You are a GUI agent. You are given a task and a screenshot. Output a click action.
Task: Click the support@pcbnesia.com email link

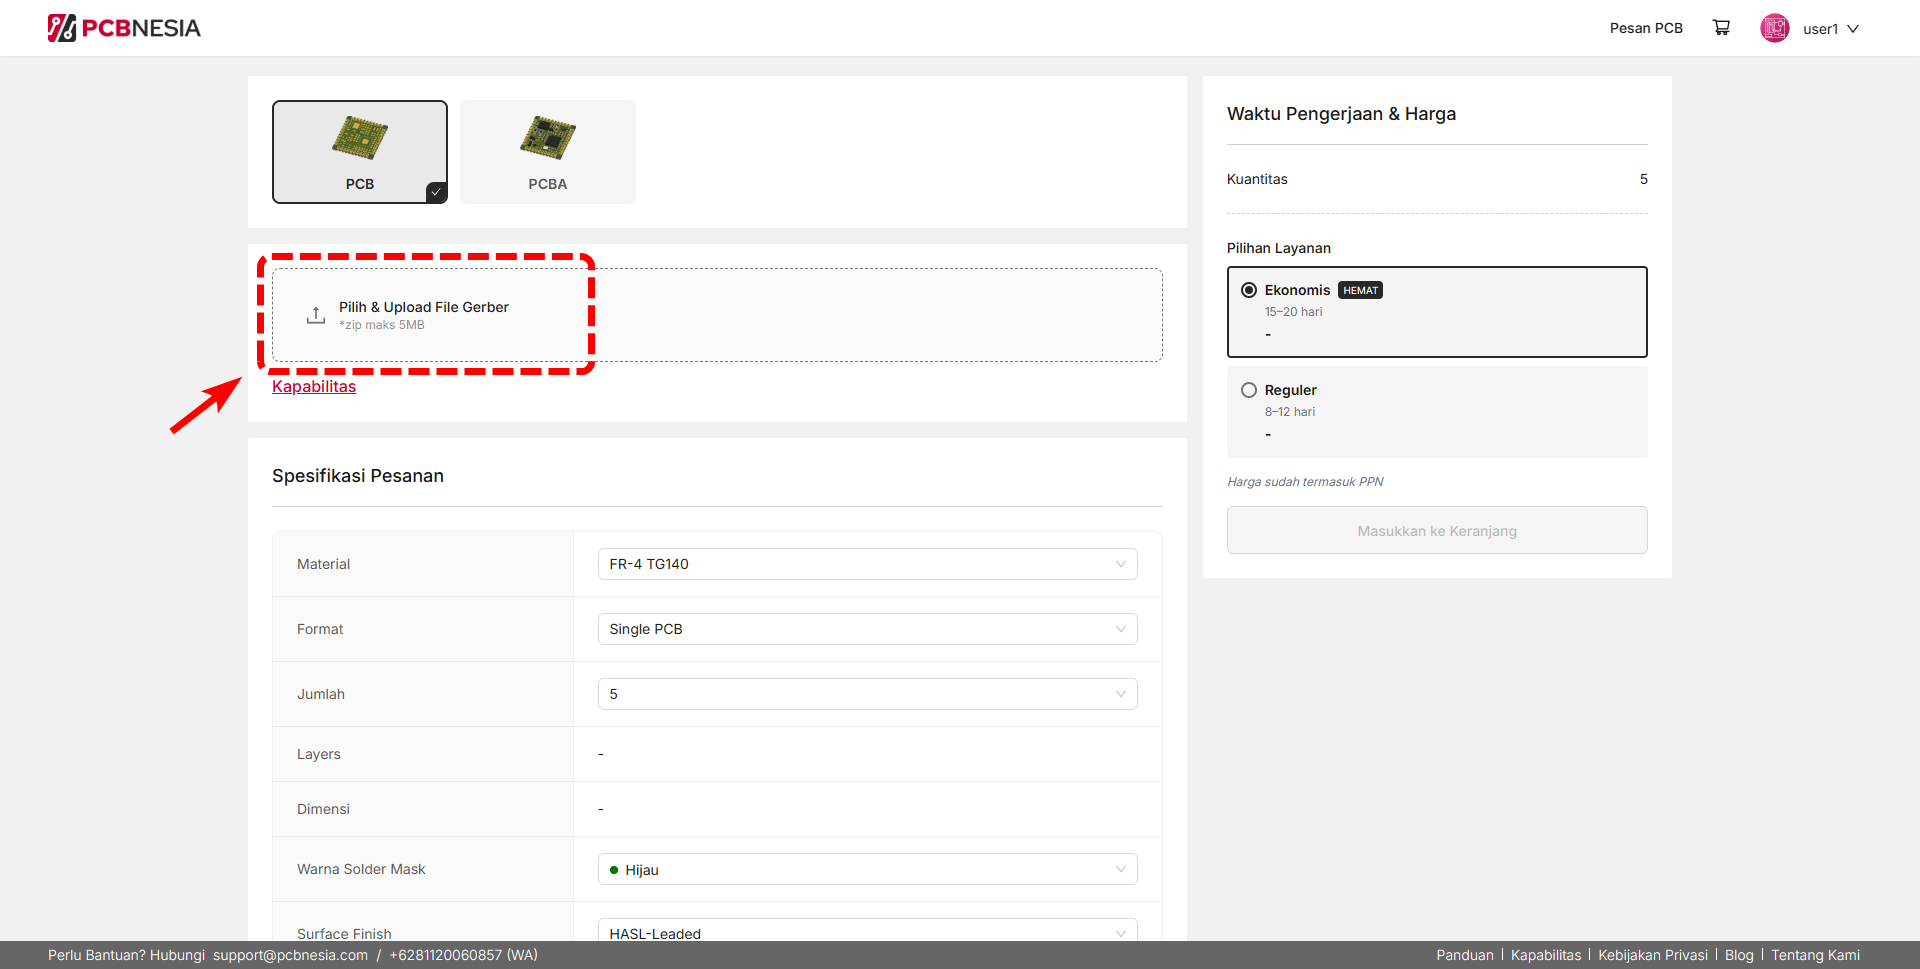coord(290,955)
